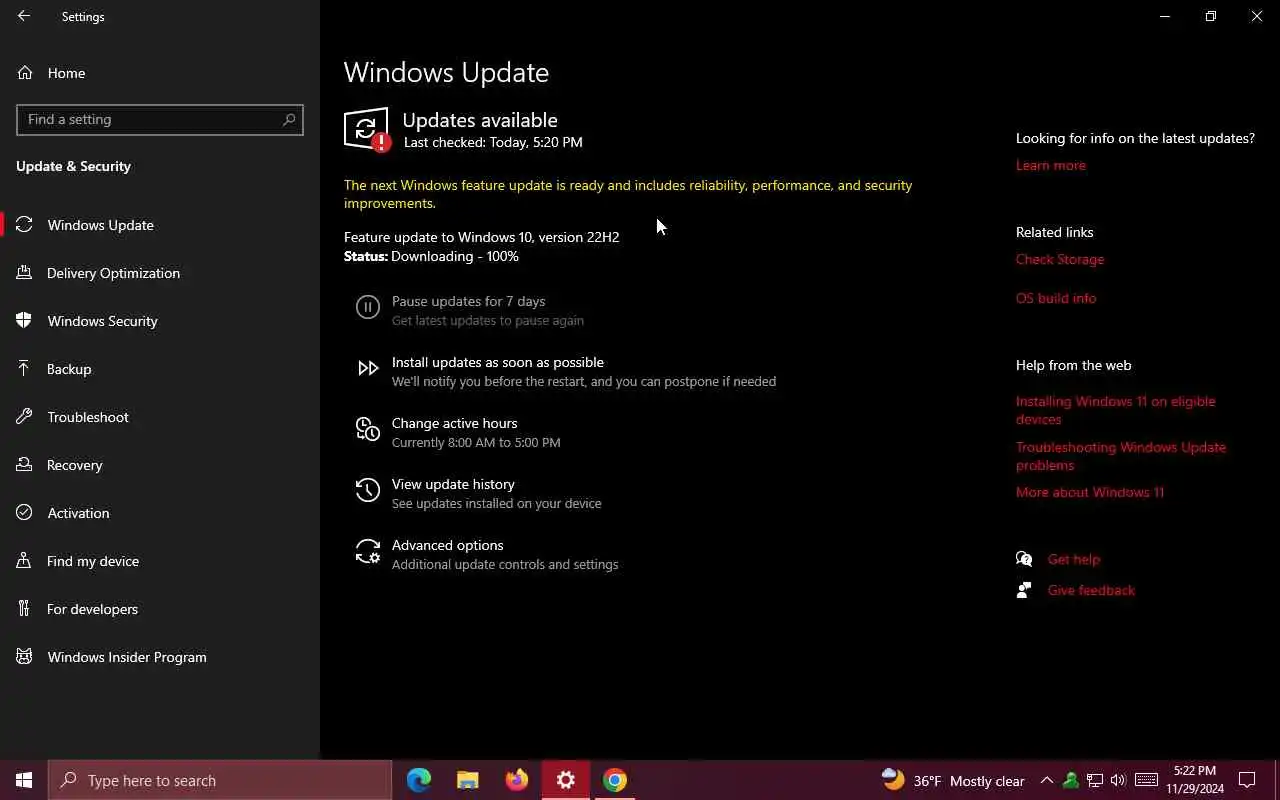Click the Home house icon

click(25, 73)
